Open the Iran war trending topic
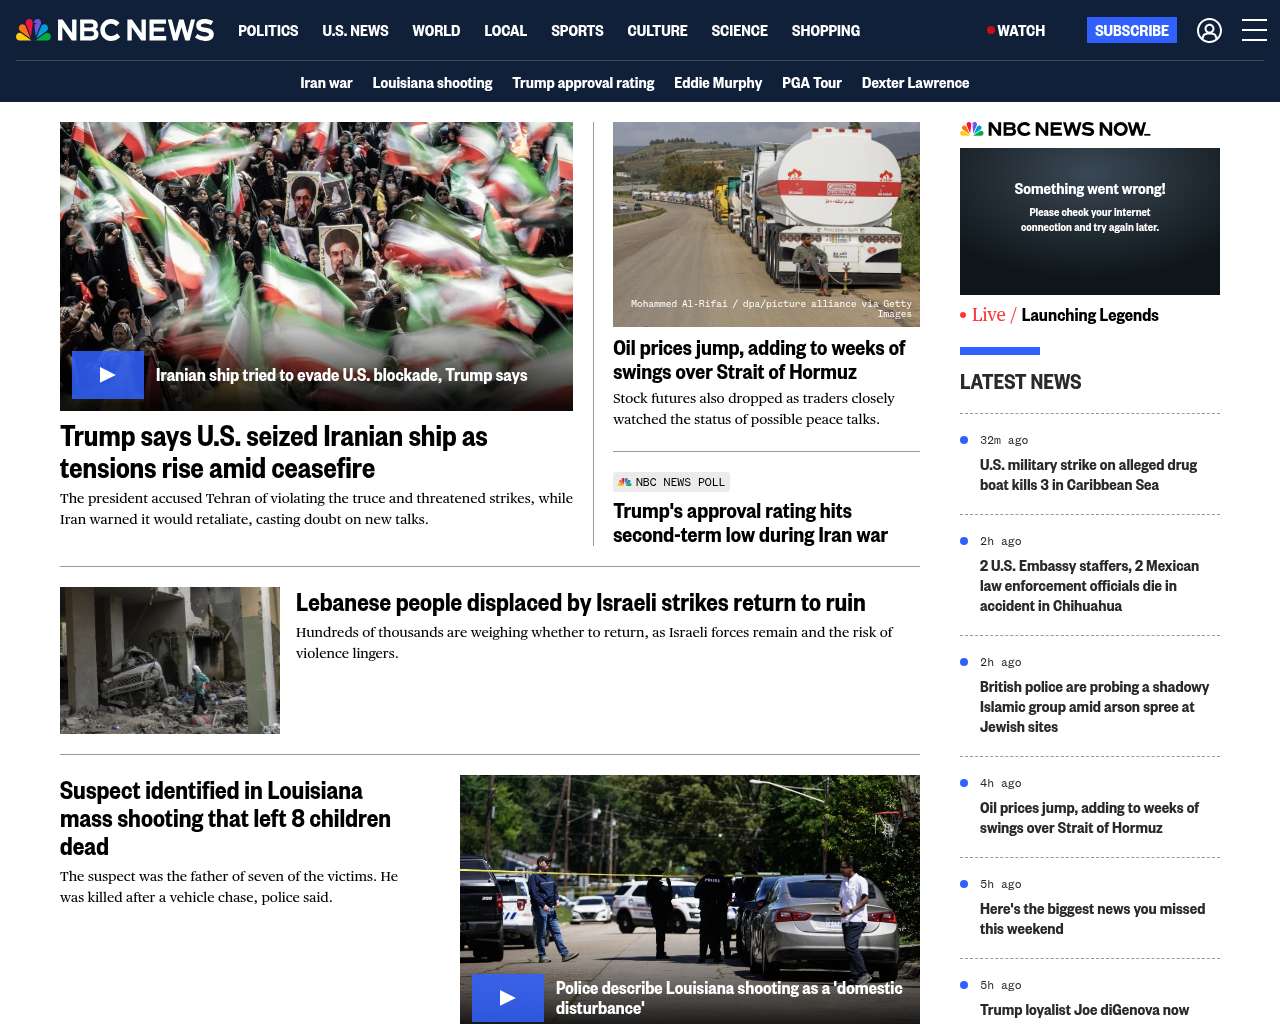Viewport: 1280px width, 1024px height. click(326, 83)
